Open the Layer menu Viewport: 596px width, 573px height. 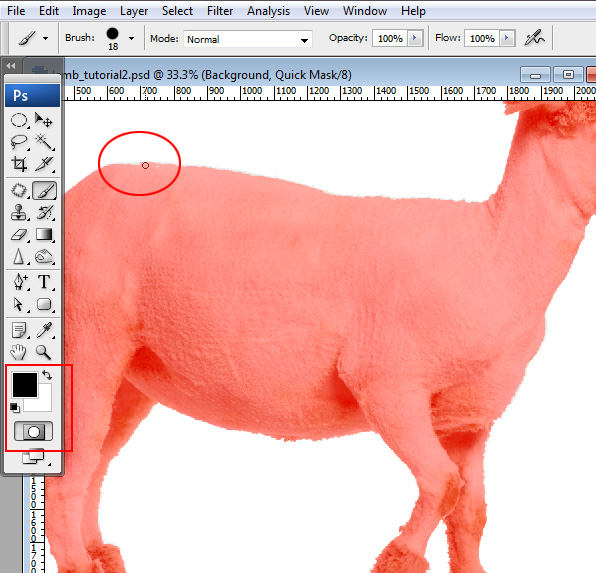[134, 11]
